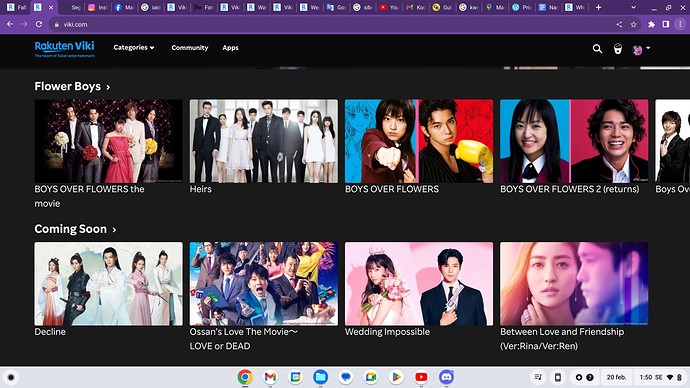Close the active Viki tab
Screen dimensions: 690x388
[x=51, y=7]
